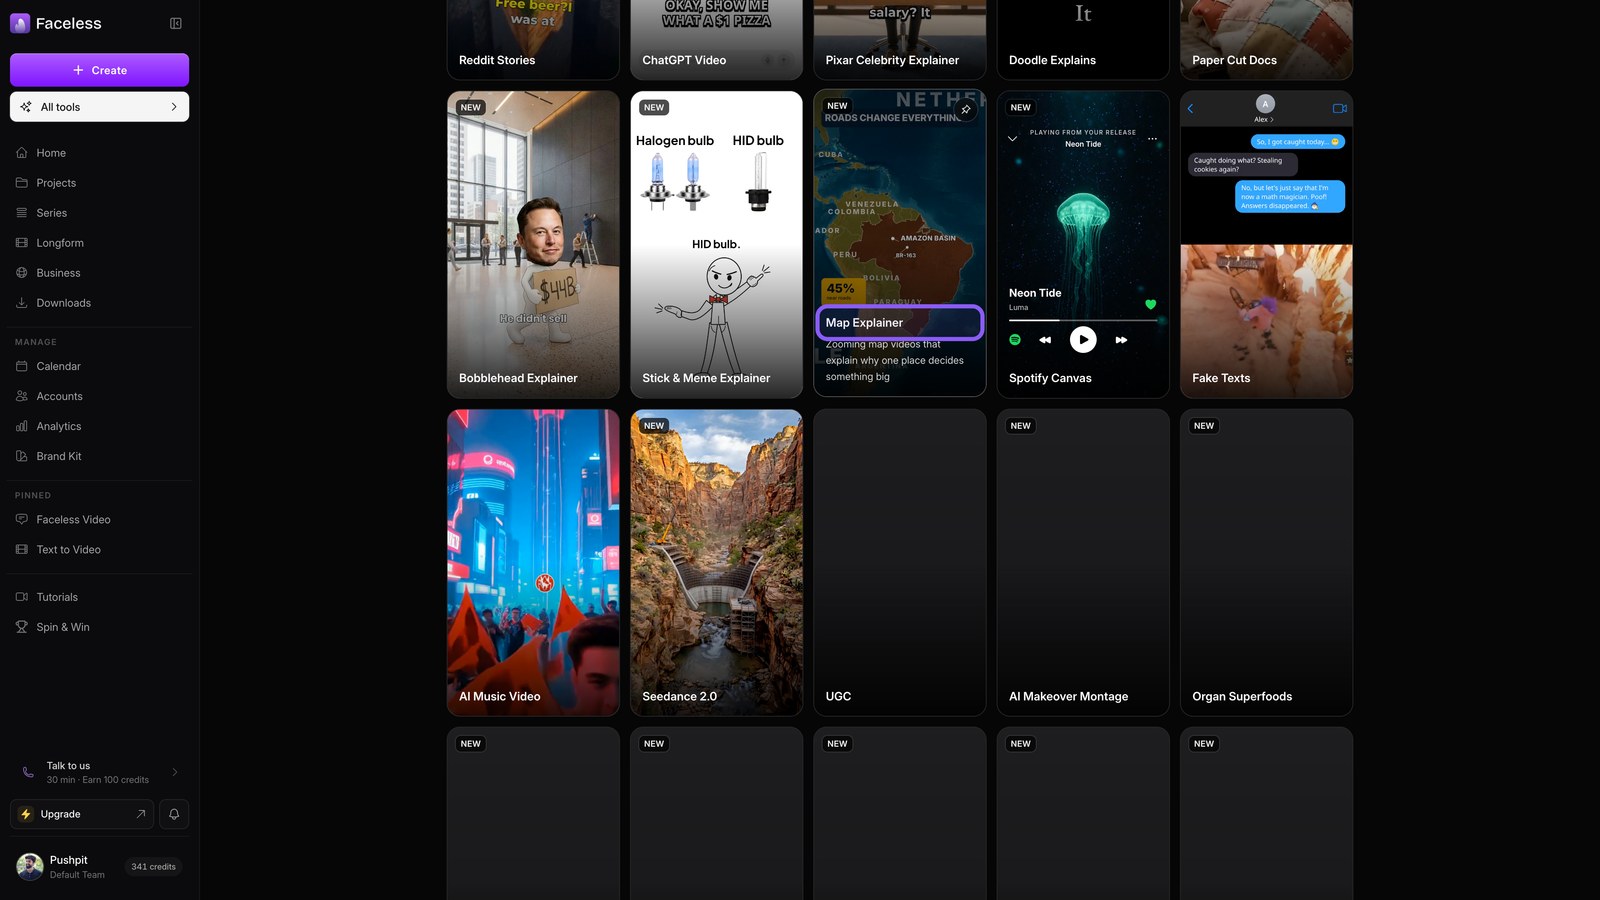Click the Analytics chart icon
Image resolution: width=1600 pixels, height=900 pixels.
(22, 426)
